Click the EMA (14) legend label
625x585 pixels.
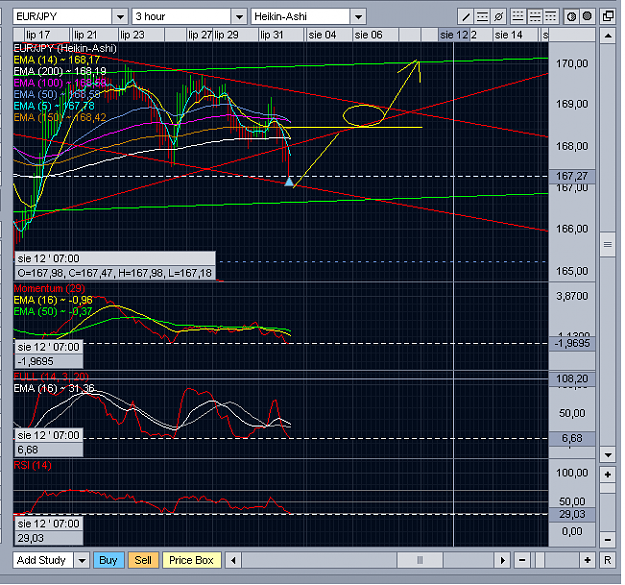[57, 60]
